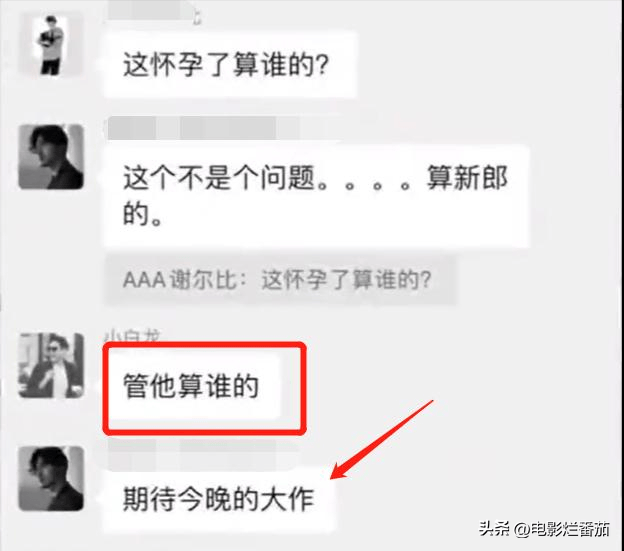Tap the name AAA谢尔比 in the quoted reply

[181, 280]
